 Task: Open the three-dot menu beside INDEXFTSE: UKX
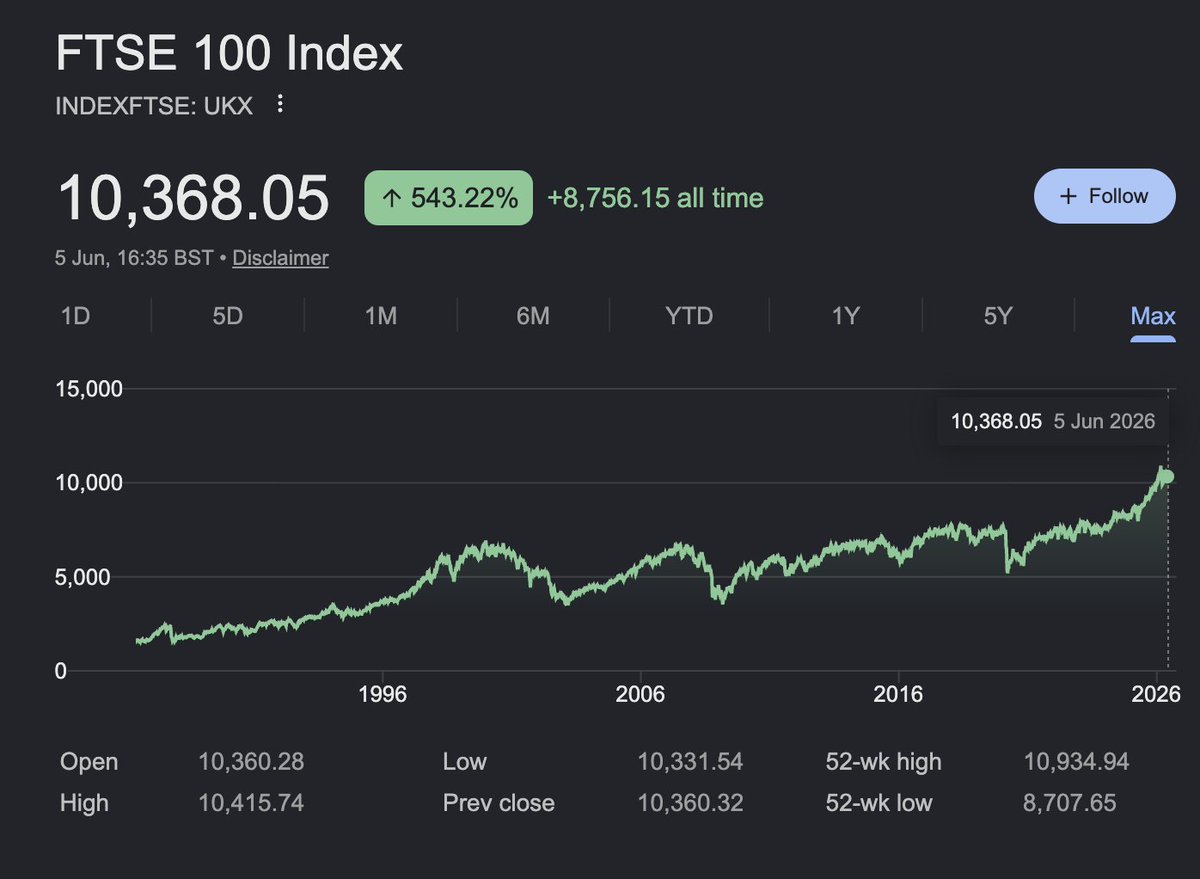[281, 104]
